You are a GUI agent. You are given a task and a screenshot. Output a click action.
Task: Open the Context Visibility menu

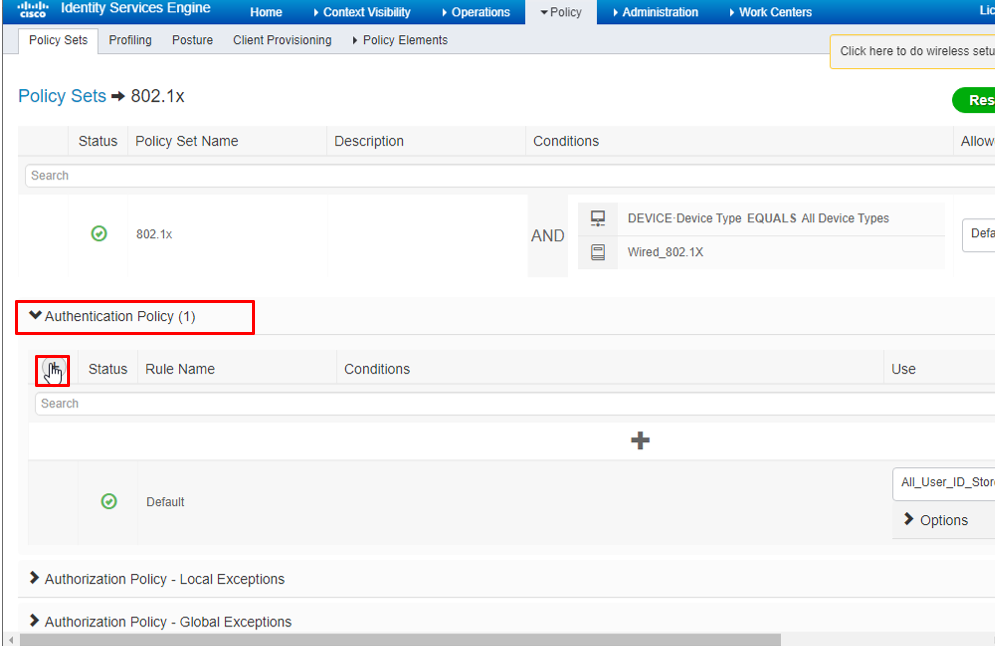362,12
